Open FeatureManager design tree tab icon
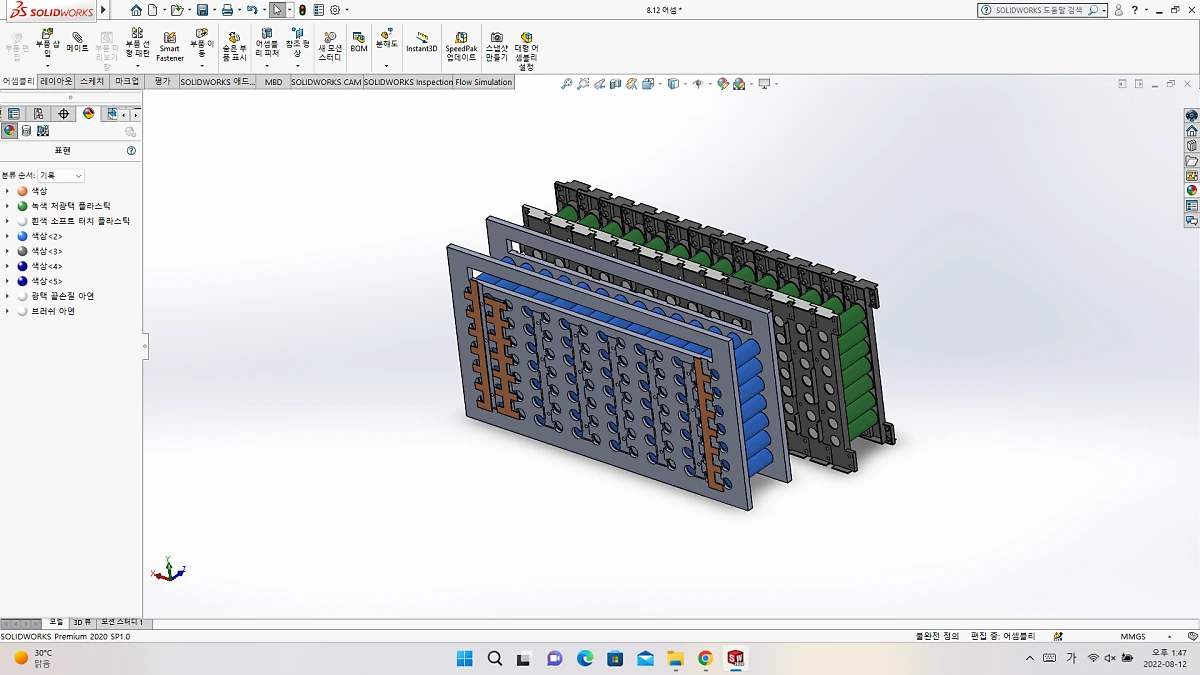Screen dimensions: 1200x675 click(x=14, y=114)
